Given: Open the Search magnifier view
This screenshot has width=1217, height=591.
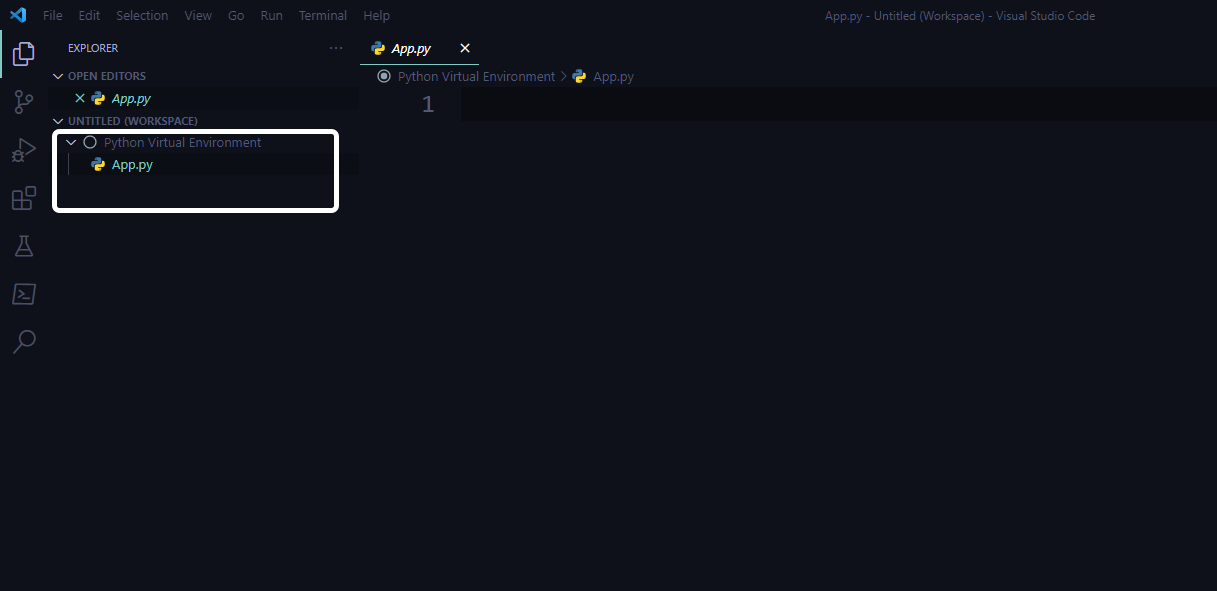Looking at the screenshot, I should click(24, 342).
